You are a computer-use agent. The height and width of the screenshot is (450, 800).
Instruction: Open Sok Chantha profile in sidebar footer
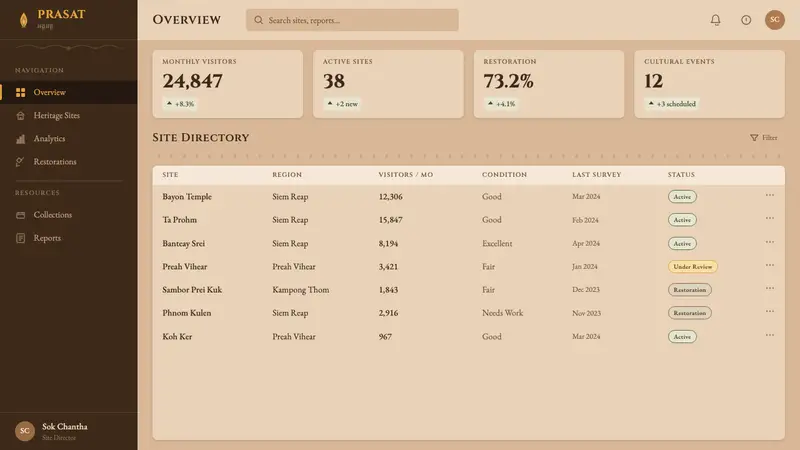click(69, 431)
